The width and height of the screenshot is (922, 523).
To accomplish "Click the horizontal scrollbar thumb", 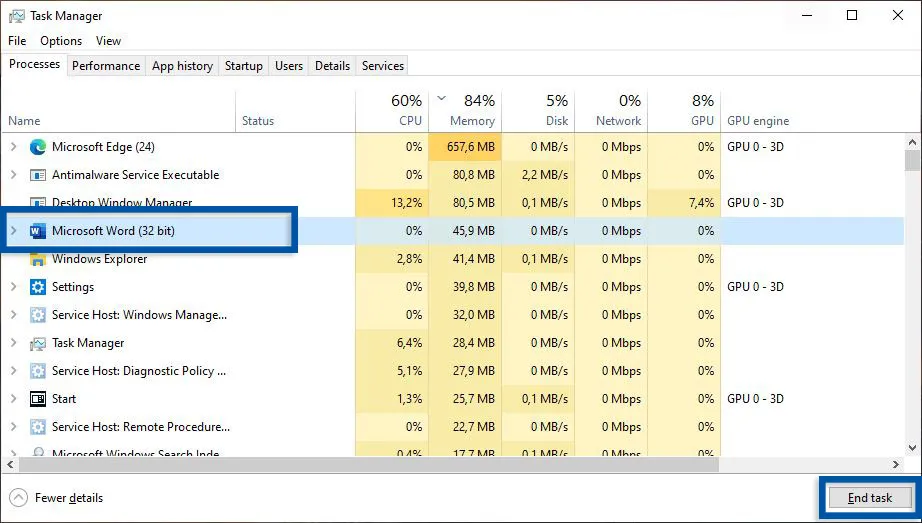I will pyautogui.click(x=369, y=465).
